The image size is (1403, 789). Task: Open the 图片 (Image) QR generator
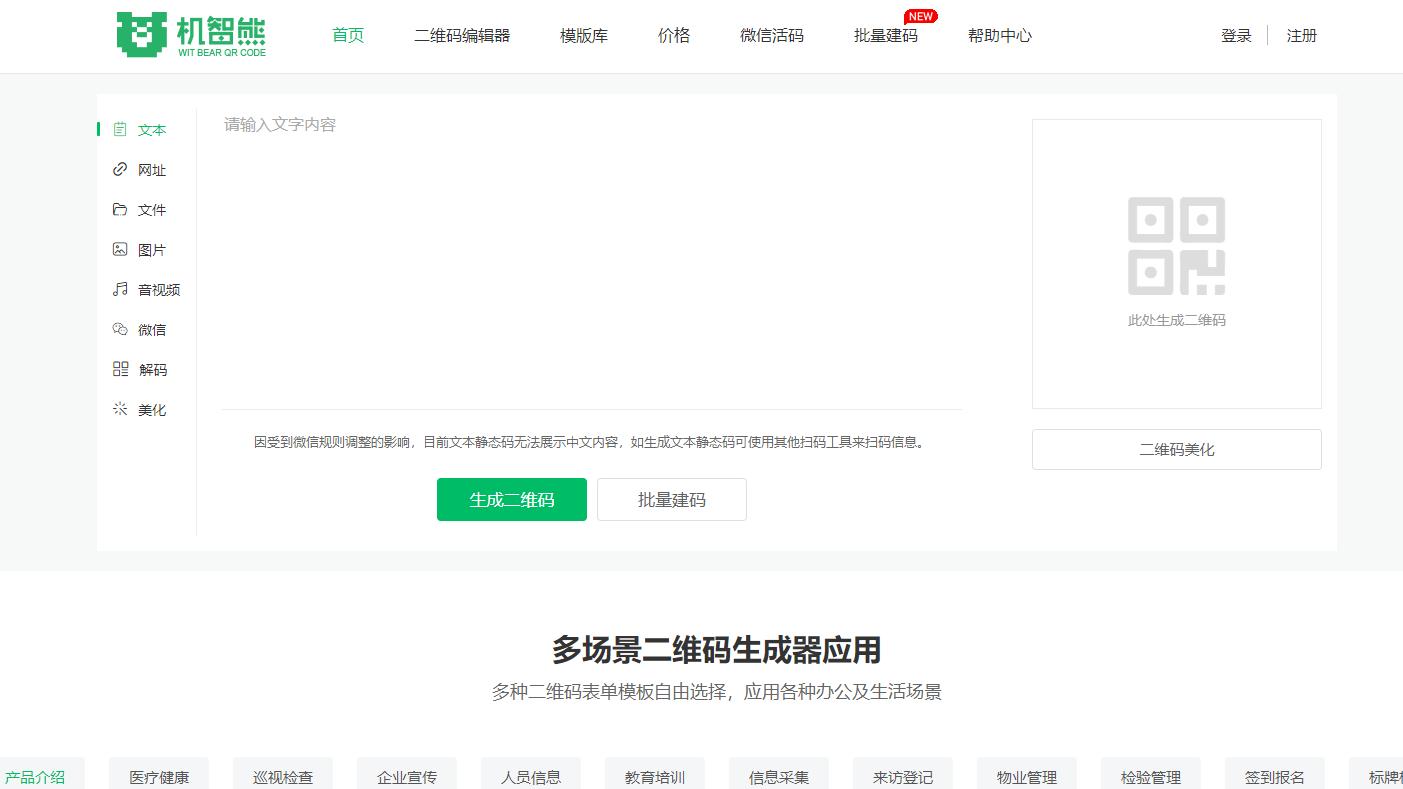pyautogui.click(x=119, y=249)
